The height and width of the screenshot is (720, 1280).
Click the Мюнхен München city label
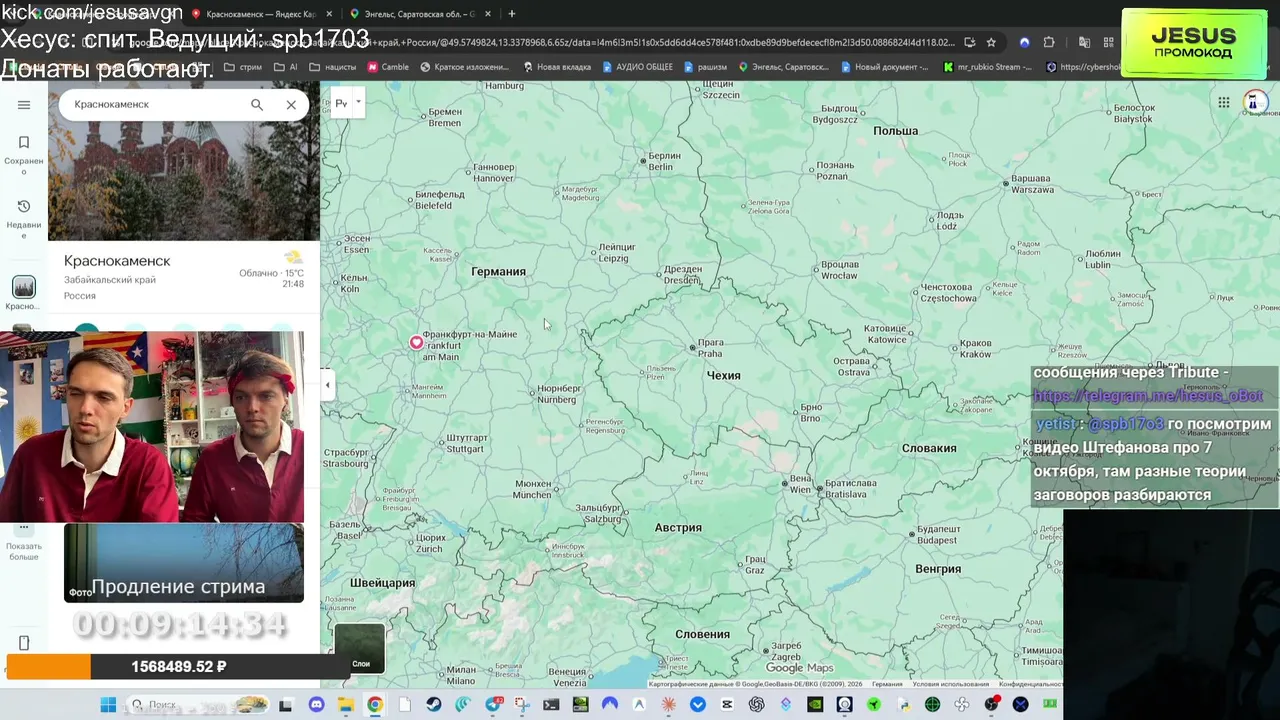pos(532,489)
